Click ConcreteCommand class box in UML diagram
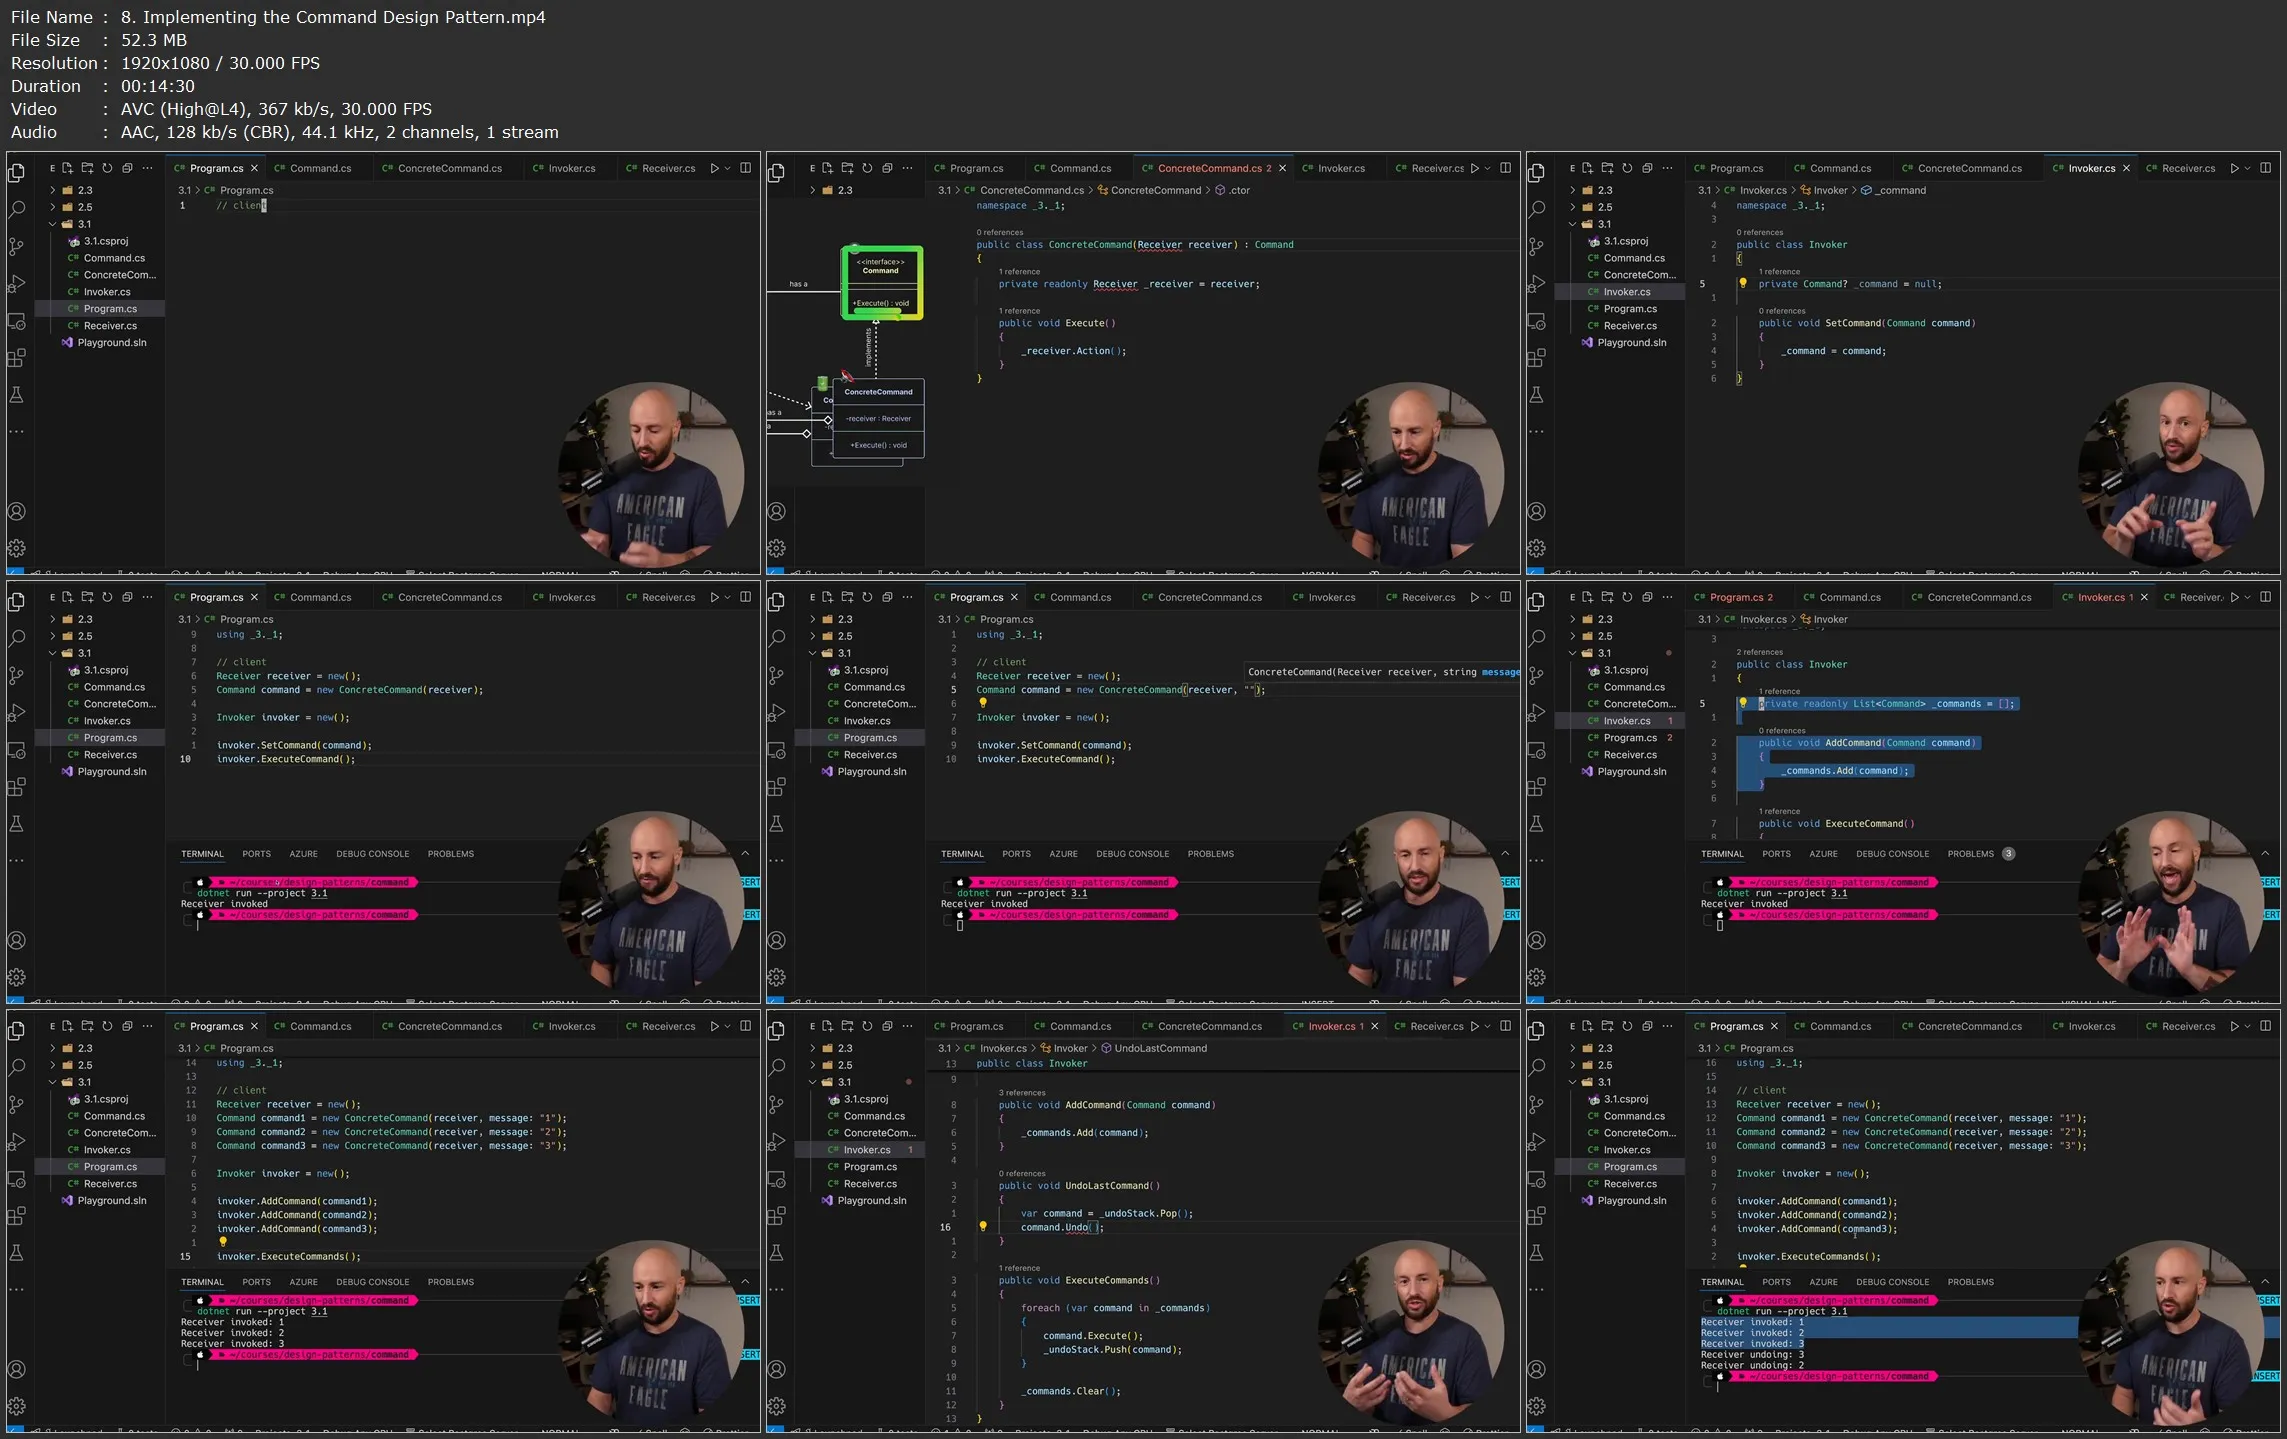2287x1439 pixels. click(x=878, y=418)
